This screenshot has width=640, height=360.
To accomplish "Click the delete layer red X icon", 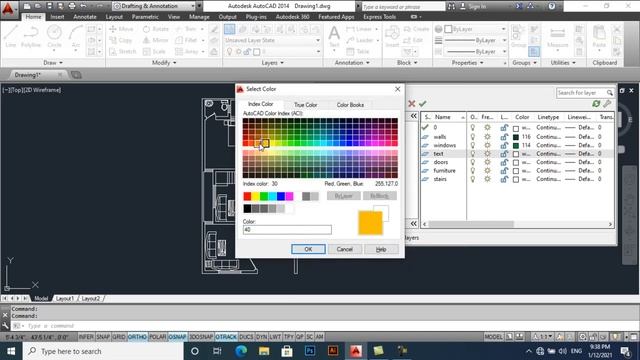I will [411, 104].
